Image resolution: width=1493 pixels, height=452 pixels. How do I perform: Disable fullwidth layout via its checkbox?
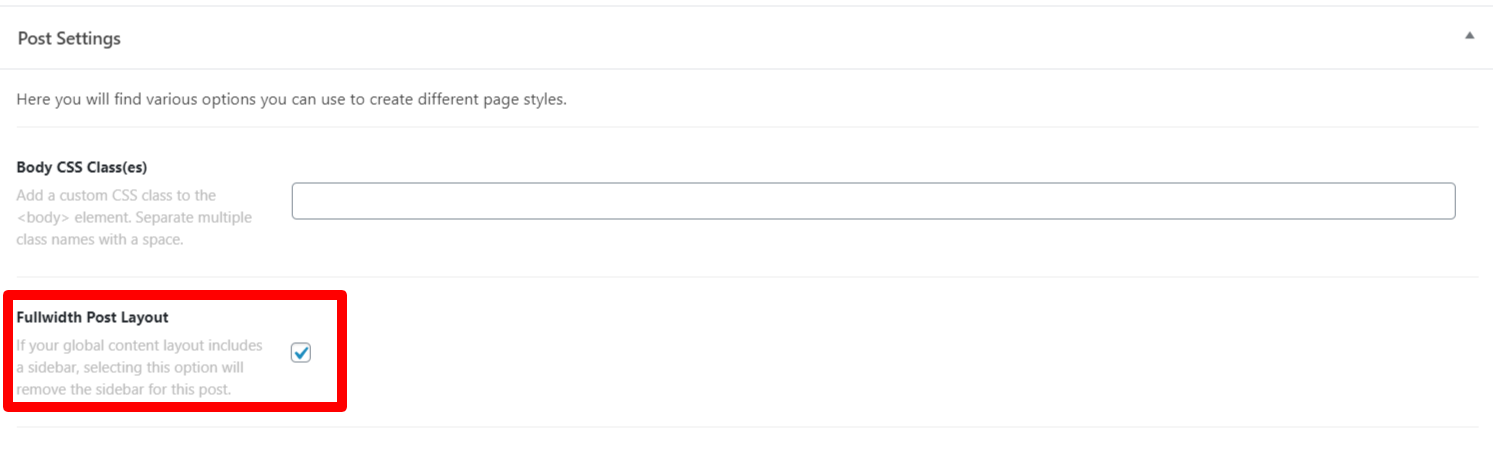pyautogui.click(x=301, y=352)
